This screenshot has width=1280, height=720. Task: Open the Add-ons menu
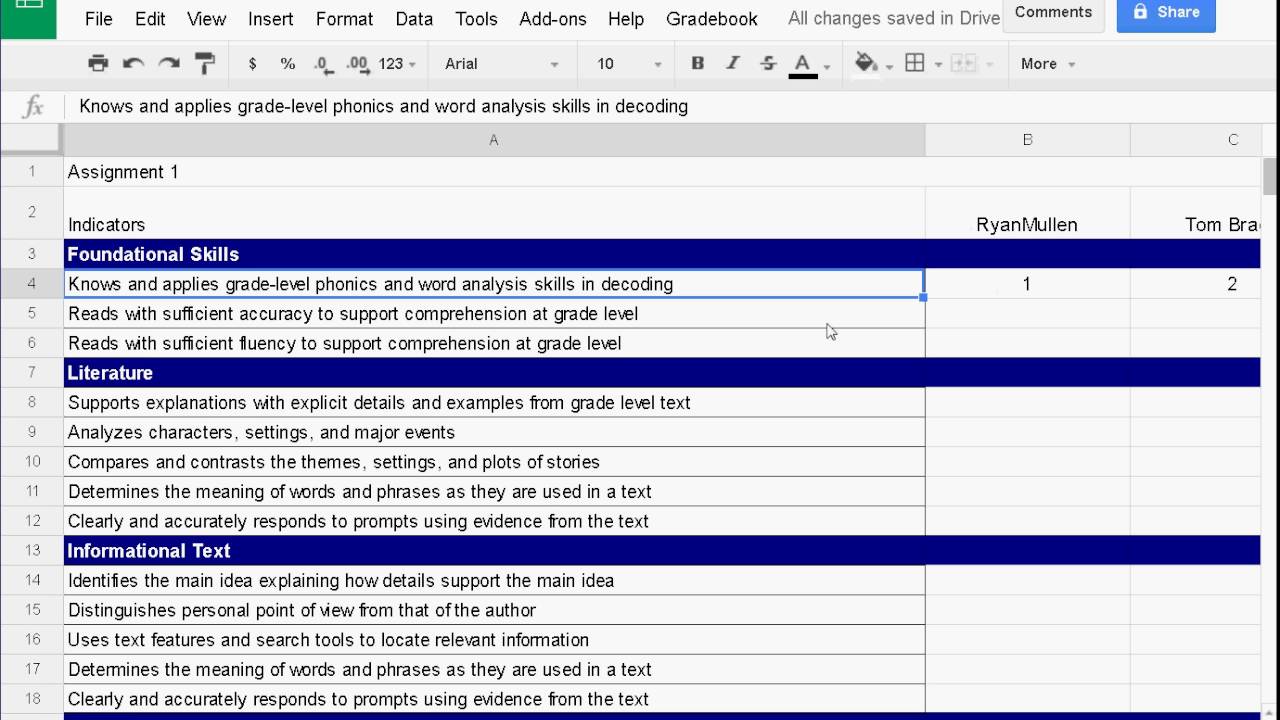(x=553, y=19)
